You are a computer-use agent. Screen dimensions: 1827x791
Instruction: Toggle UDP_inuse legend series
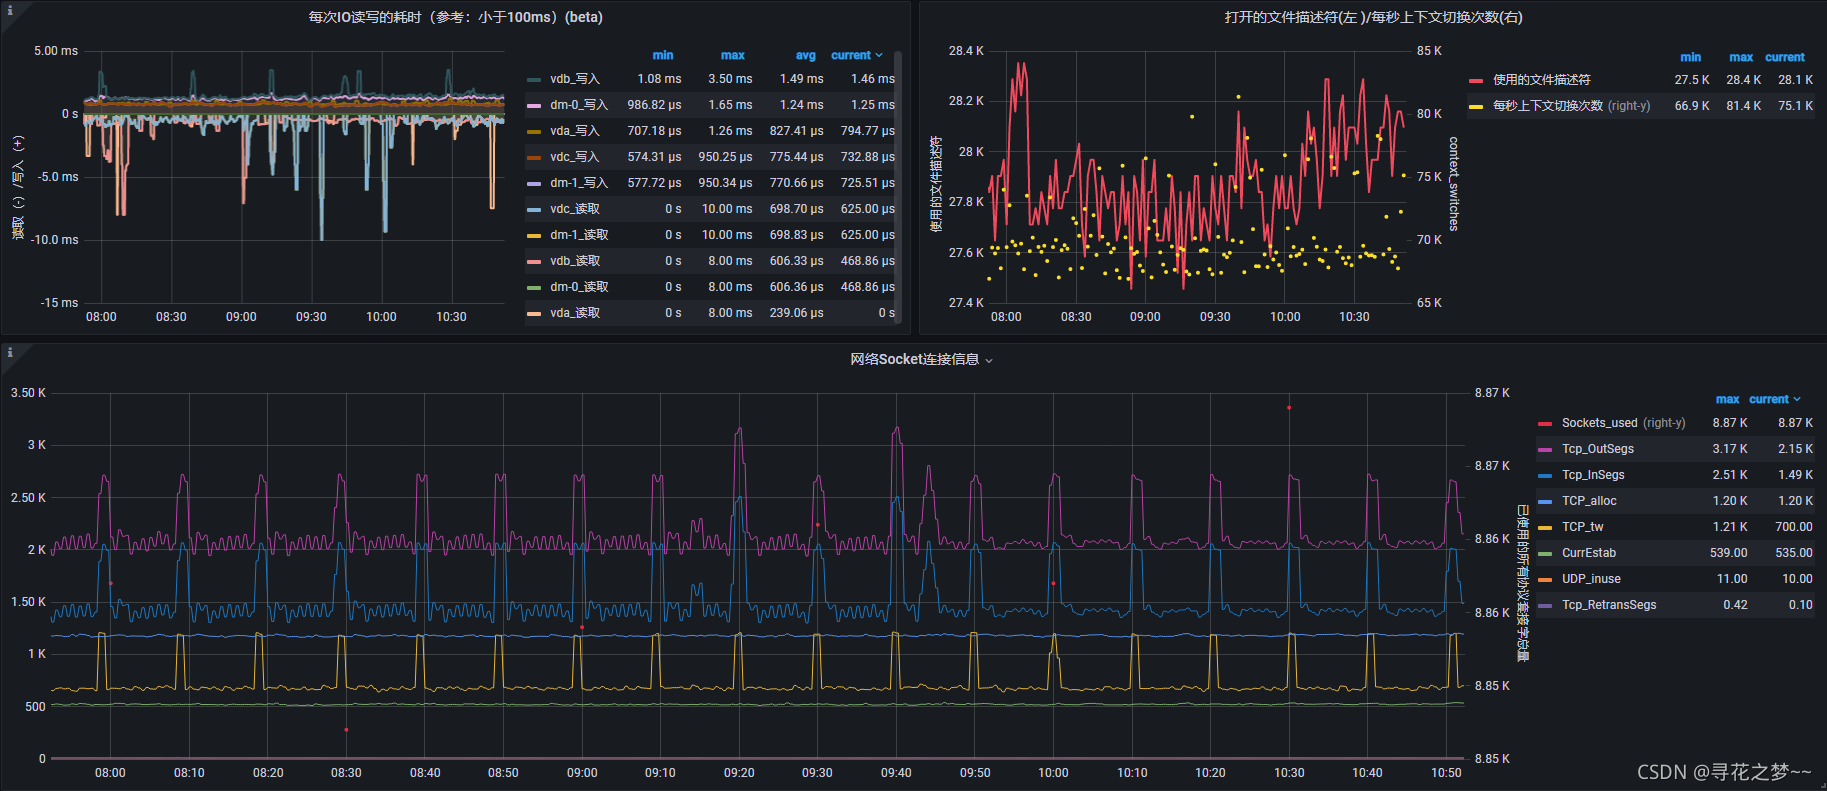(x=1591, y=579)
